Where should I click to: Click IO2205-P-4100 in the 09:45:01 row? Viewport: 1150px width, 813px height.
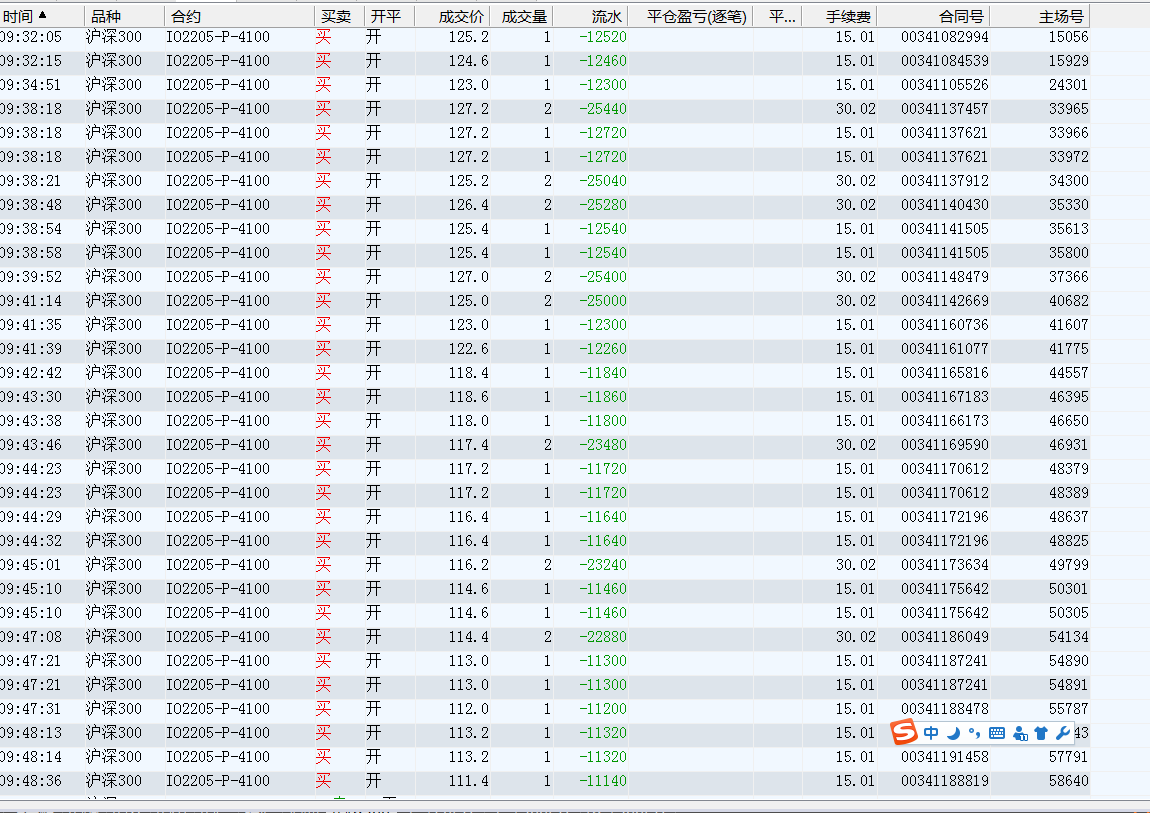click(218, 565)
